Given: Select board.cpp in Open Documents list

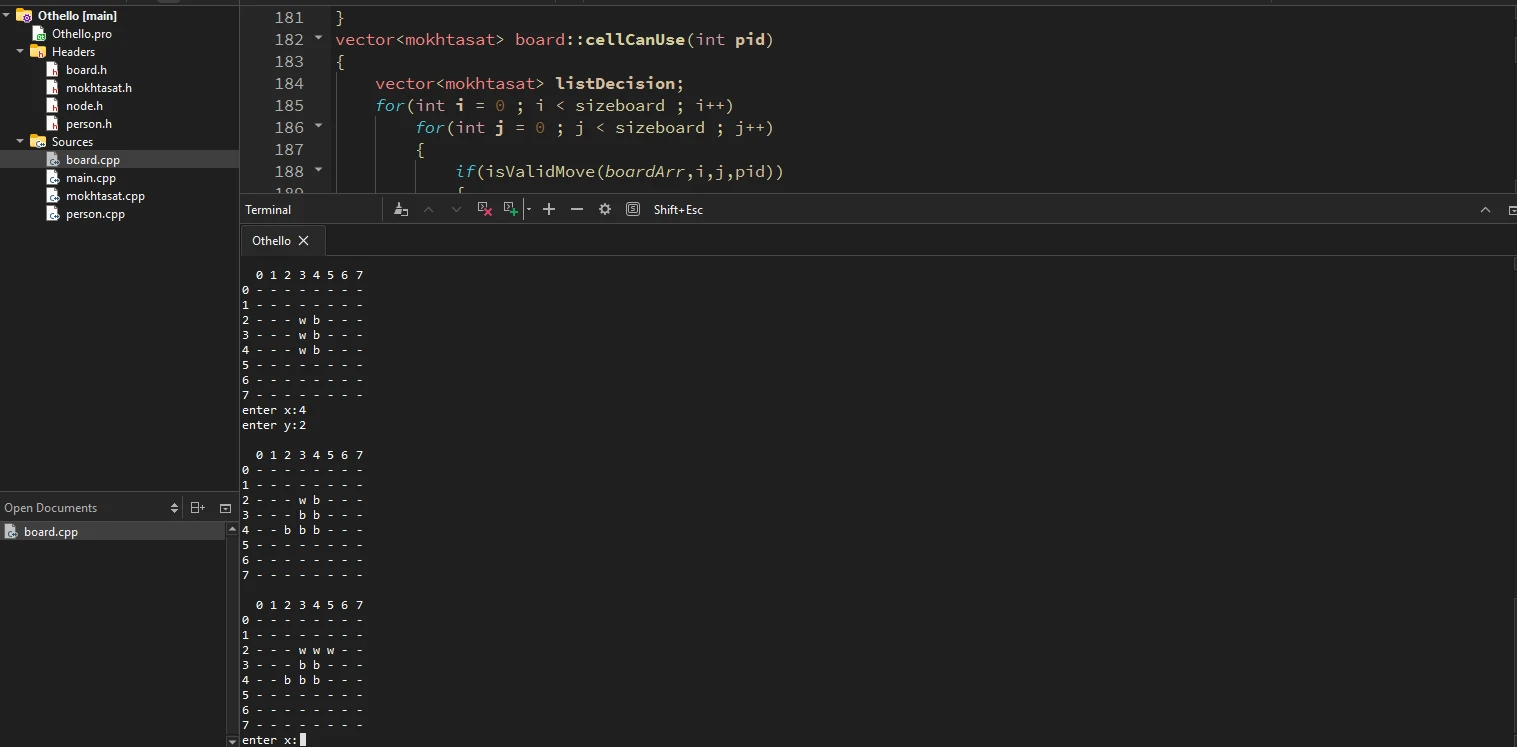Looking at the screenshot, I should tap(50, 532).
